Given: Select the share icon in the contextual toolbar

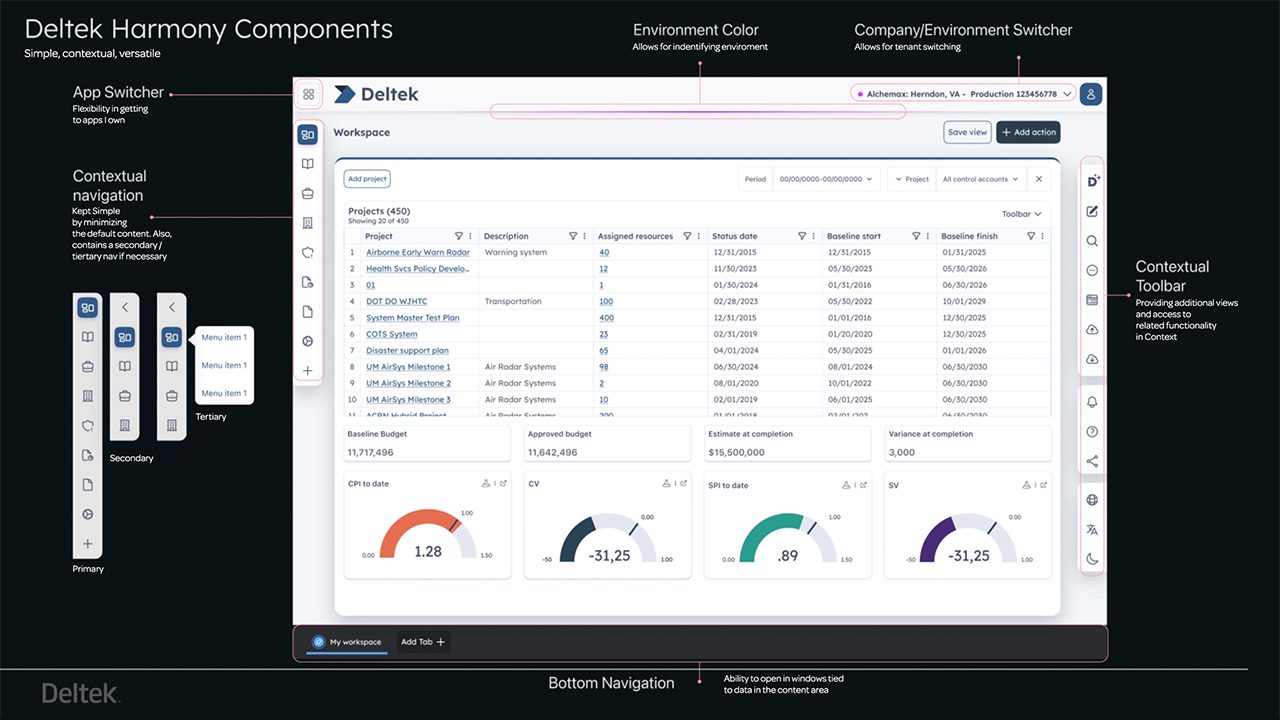Looking at the screenshot, I should tap(1091, 461).
